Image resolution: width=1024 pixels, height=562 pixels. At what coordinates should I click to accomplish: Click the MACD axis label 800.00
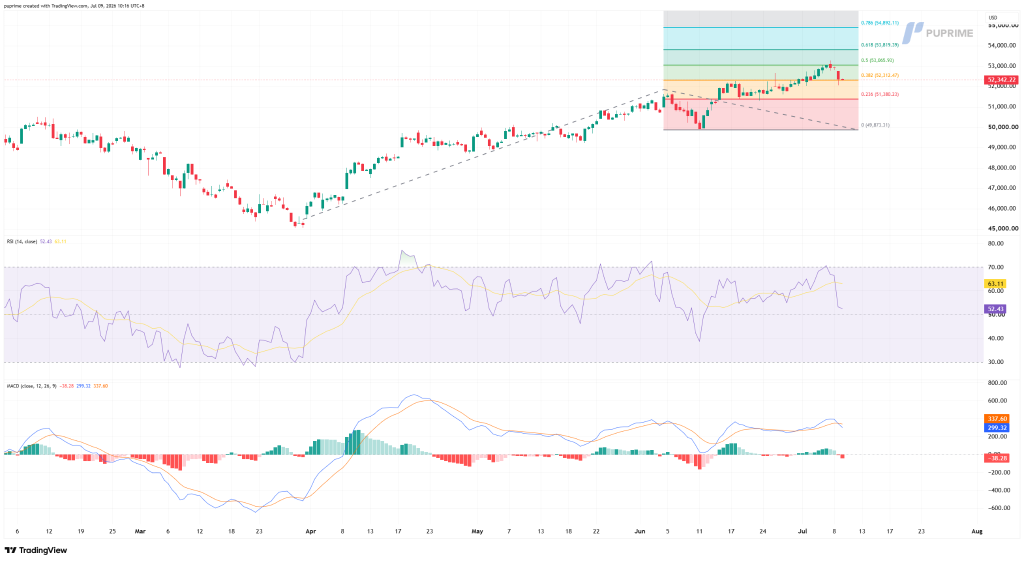pos(998,382)
